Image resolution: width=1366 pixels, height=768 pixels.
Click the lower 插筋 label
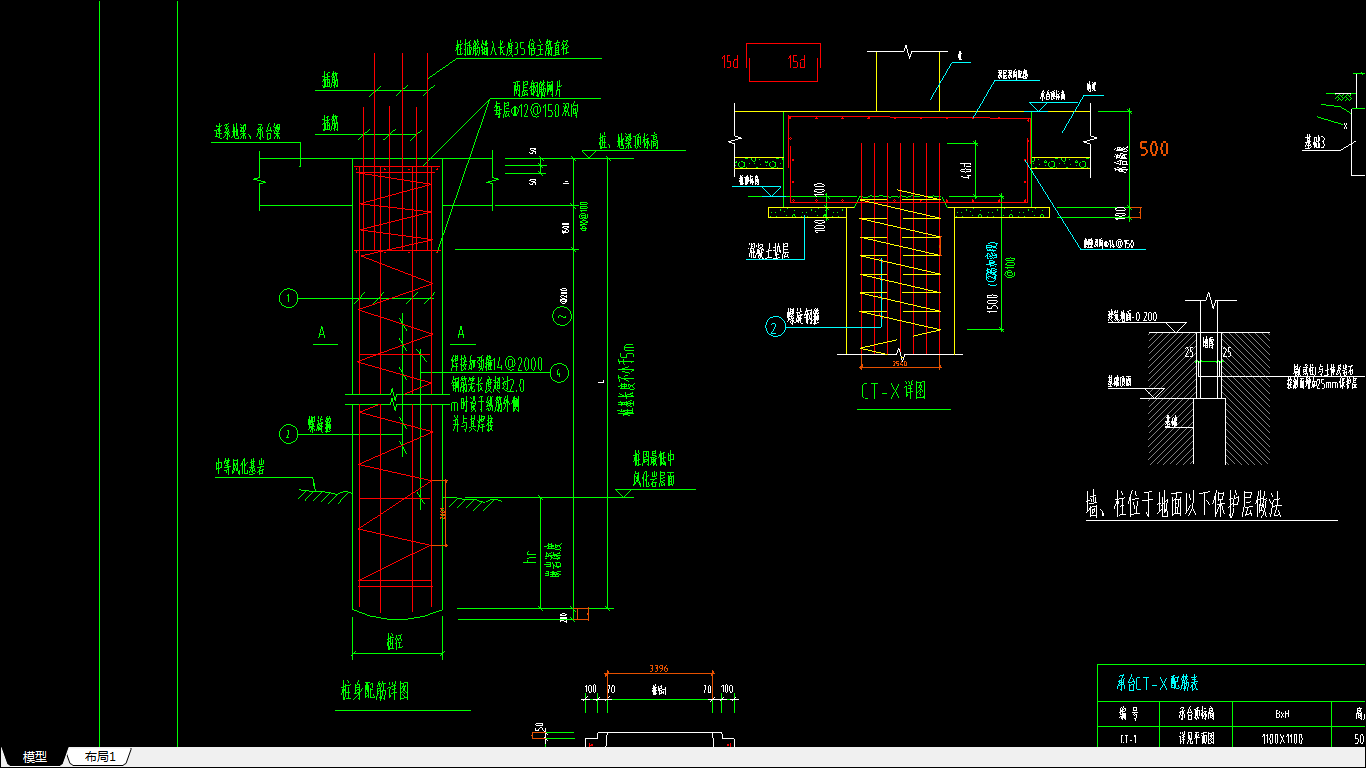pyautogui.click(x=330, y=123)
